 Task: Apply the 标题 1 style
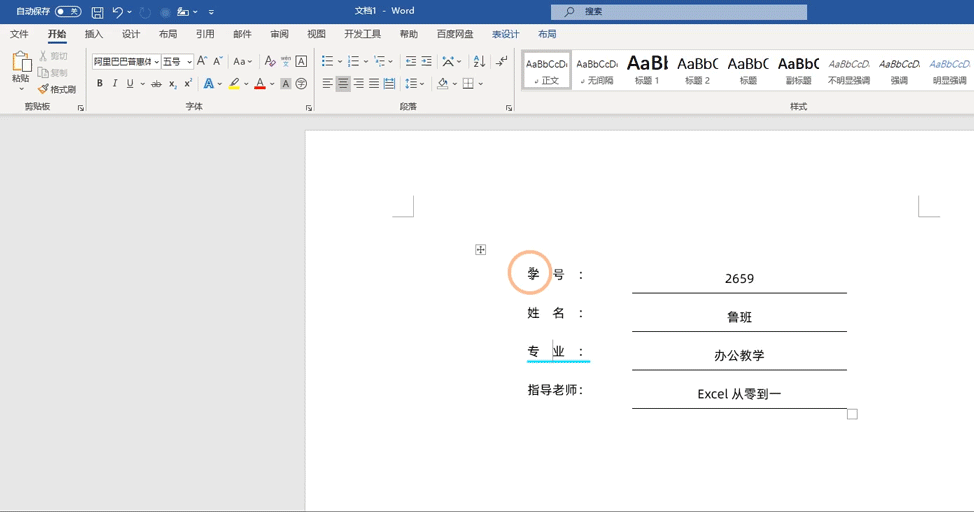coord(647,70)
